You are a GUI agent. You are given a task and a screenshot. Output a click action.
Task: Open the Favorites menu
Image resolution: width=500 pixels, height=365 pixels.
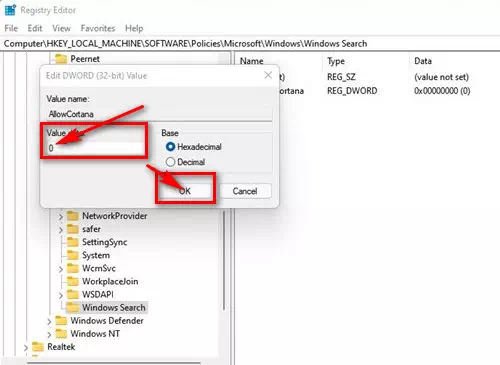[98, 28]
